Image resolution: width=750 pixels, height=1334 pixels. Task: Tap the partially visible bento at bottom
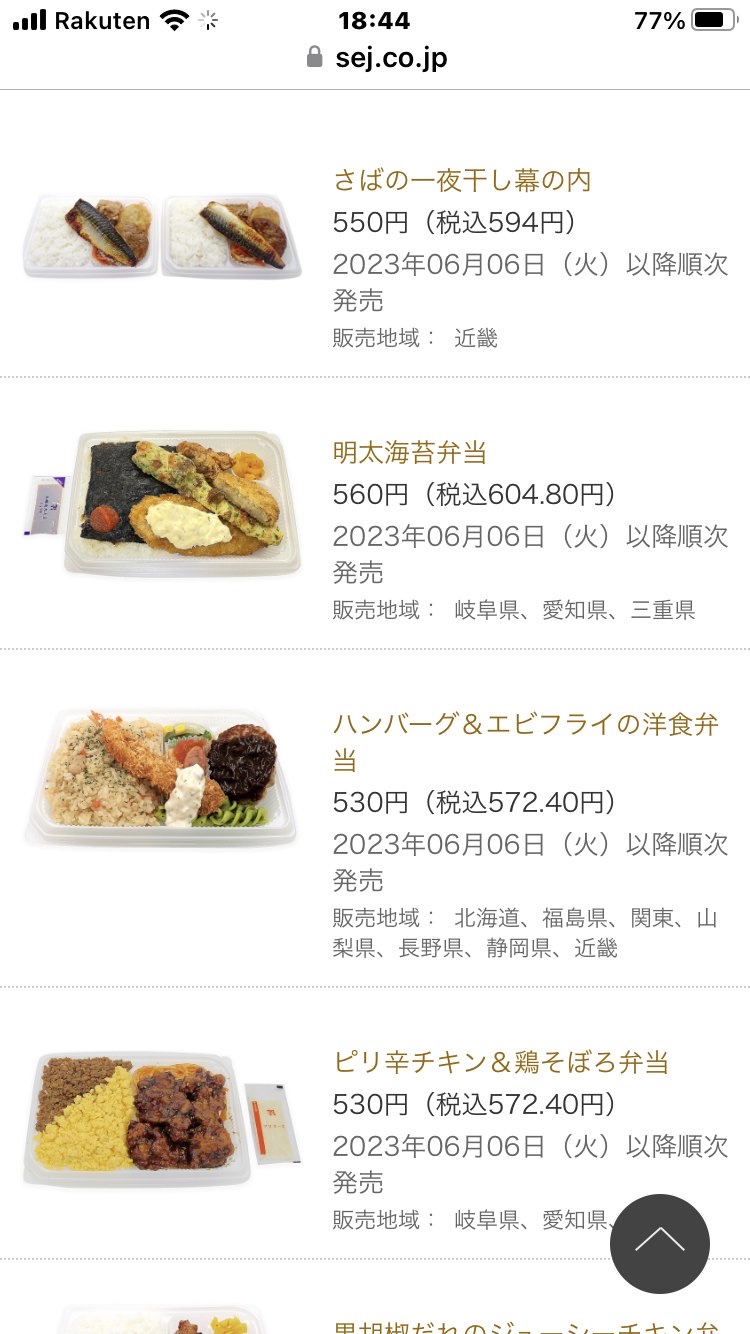click(x=160, y=1318)
